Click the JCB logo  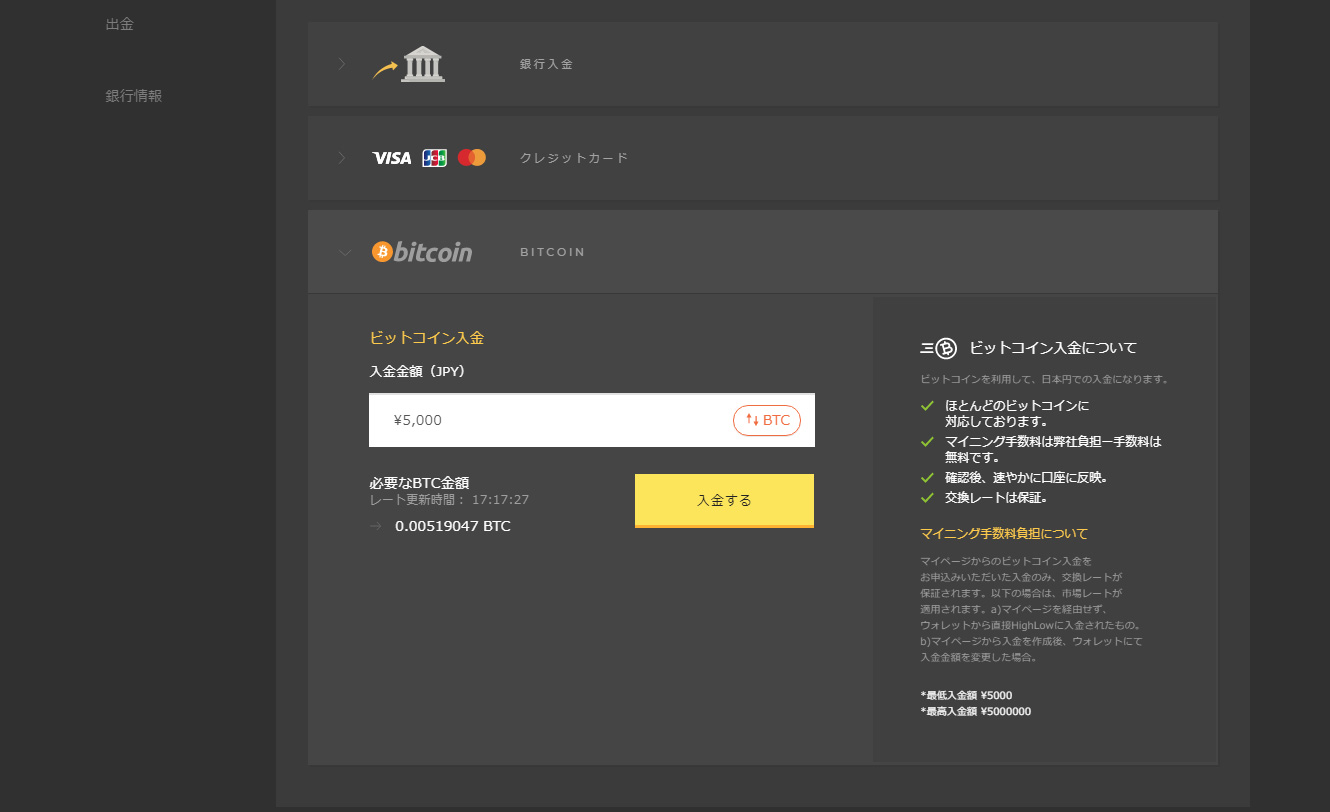434,158
